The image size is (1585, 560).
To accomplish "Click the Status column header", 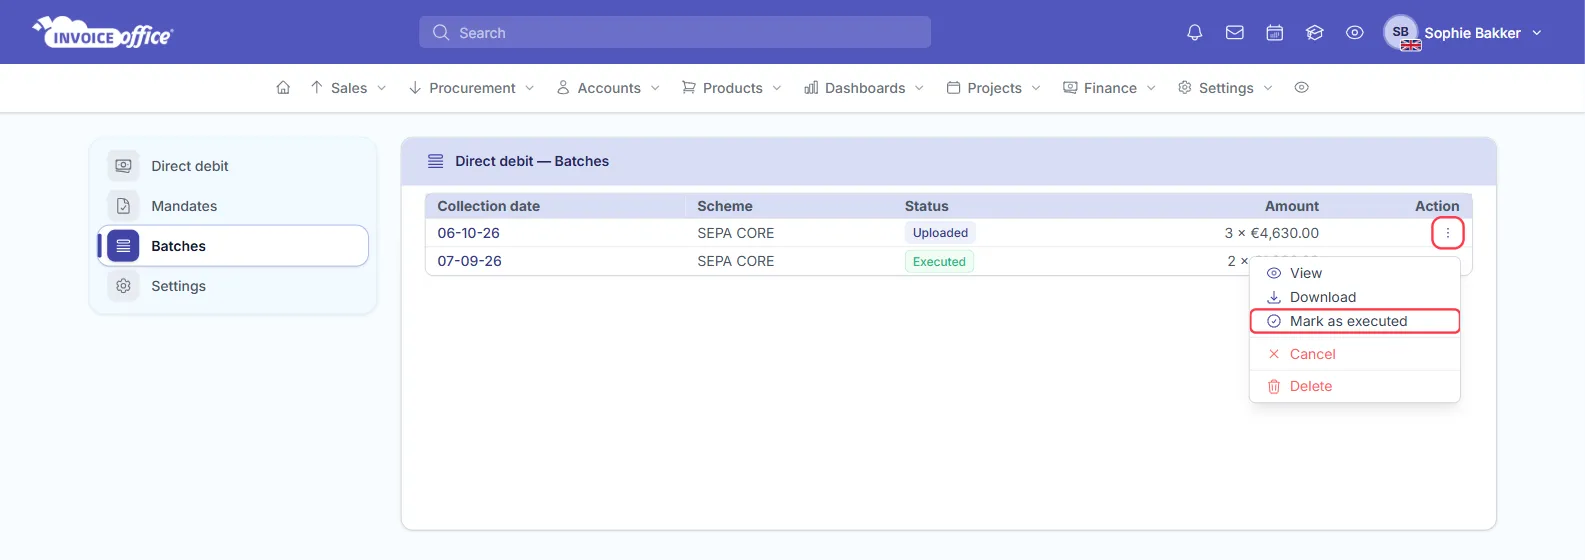I will [927, 206].
